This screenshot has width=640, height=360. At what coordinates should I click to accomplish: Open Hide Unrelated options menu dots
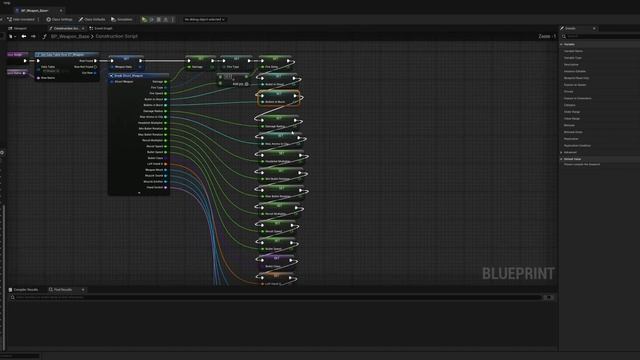tap(39, 19)
